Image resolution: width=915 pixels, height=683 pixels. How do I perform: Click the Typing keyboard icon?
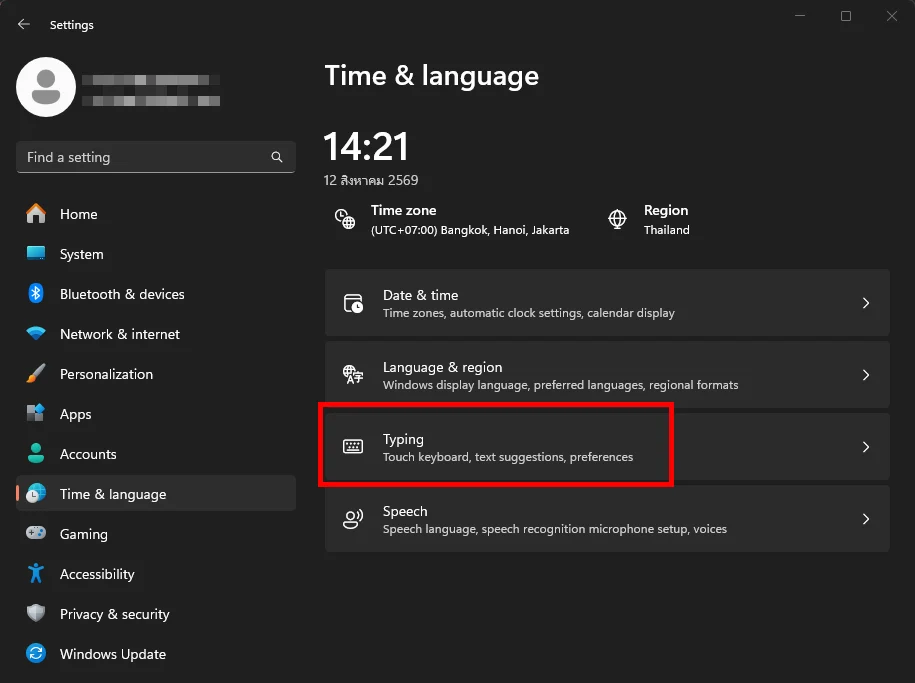tap(353, 447)
